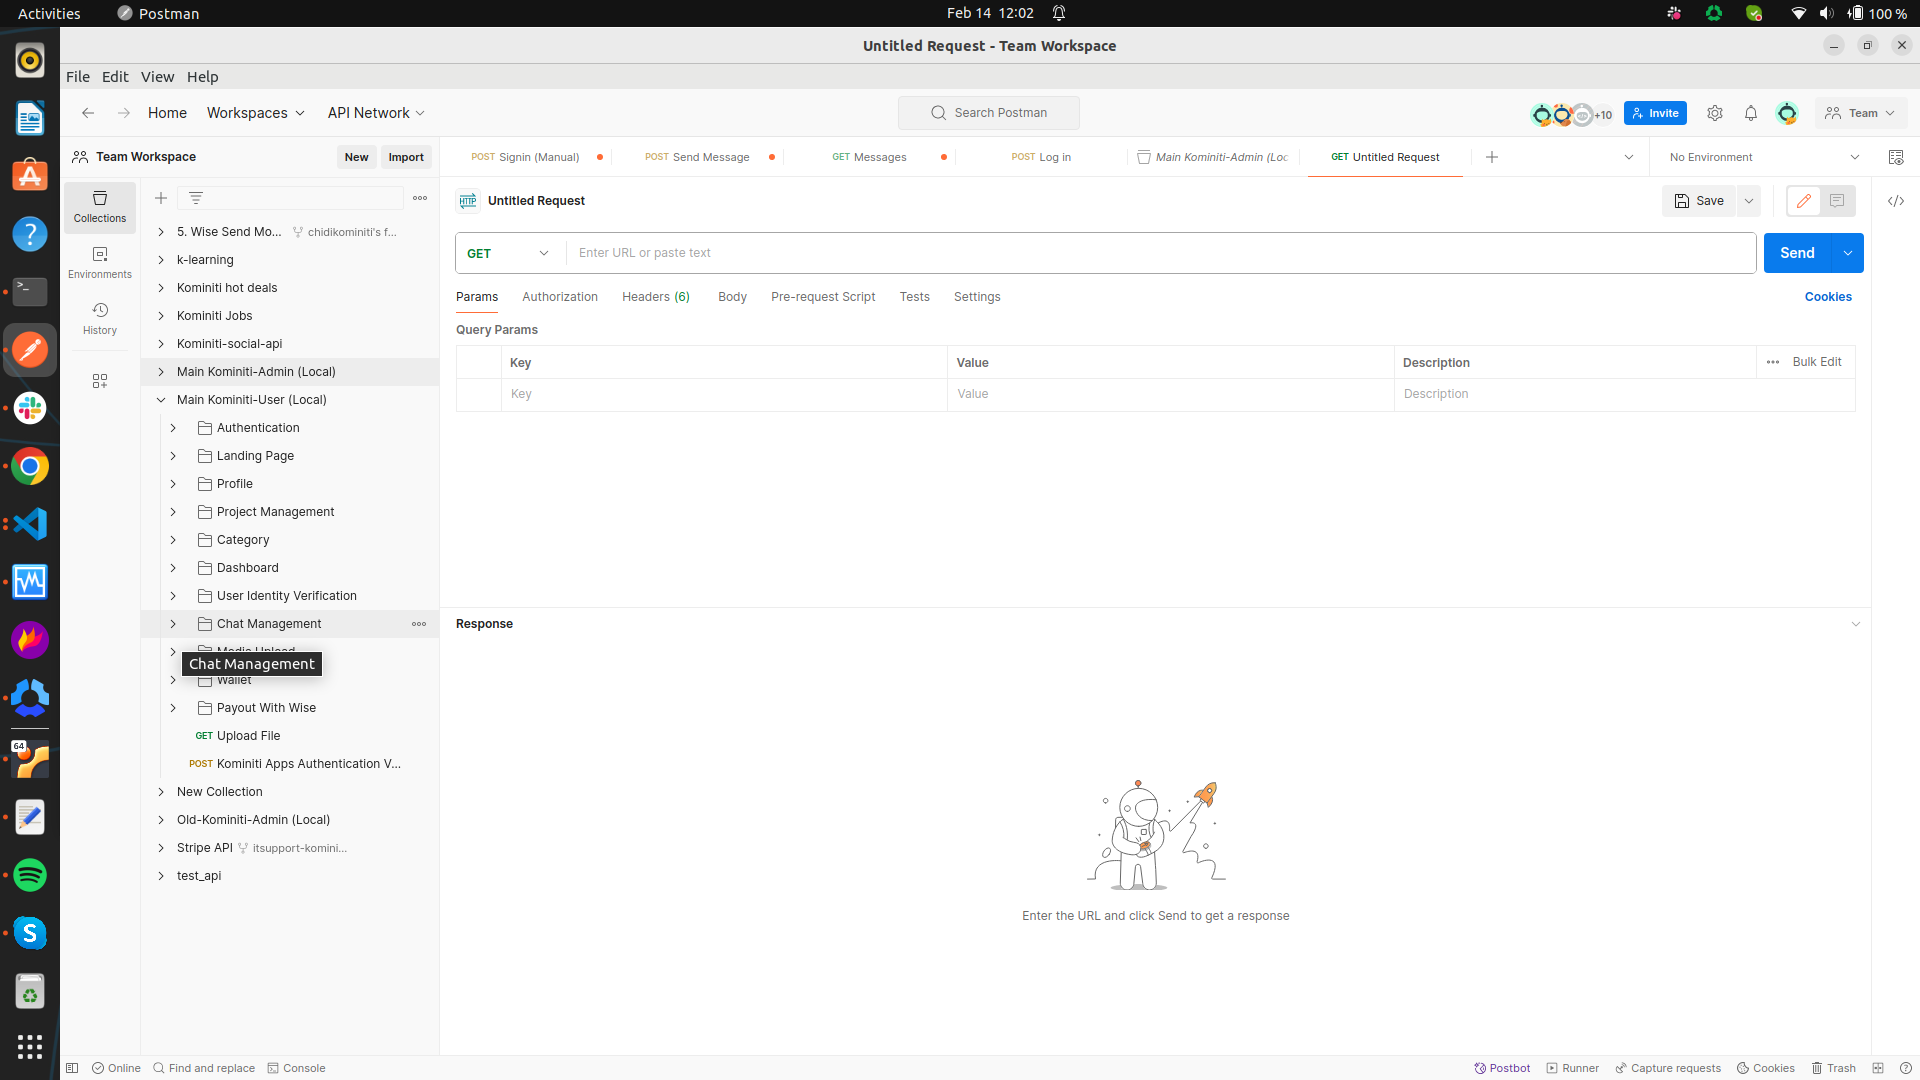Open the Console in the status bar

(x=296, y=1068)
